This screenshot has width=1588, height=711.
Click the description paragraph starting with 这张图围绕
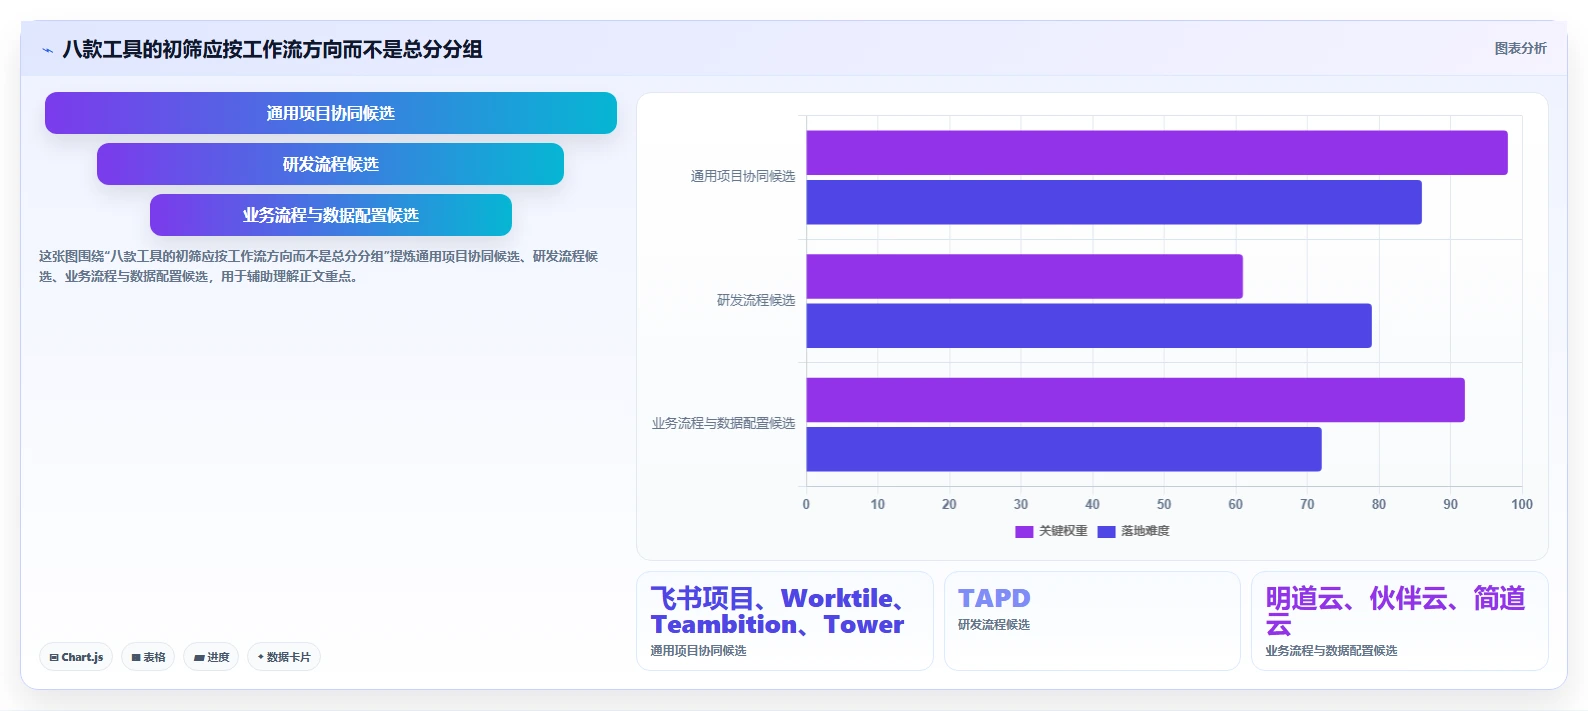[319, 266]
